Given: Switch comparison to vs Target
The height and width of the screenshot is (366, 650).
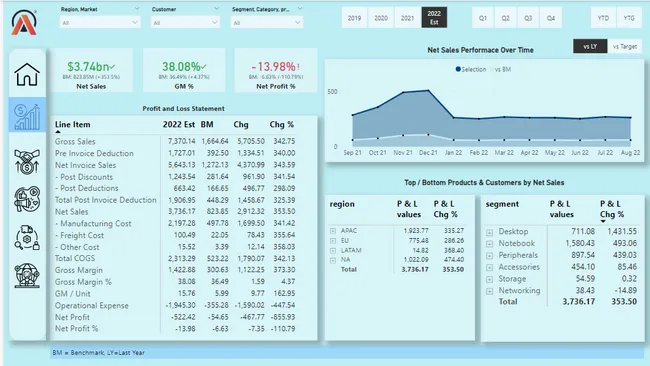Looking at the screenshot, I should [625, 46].
